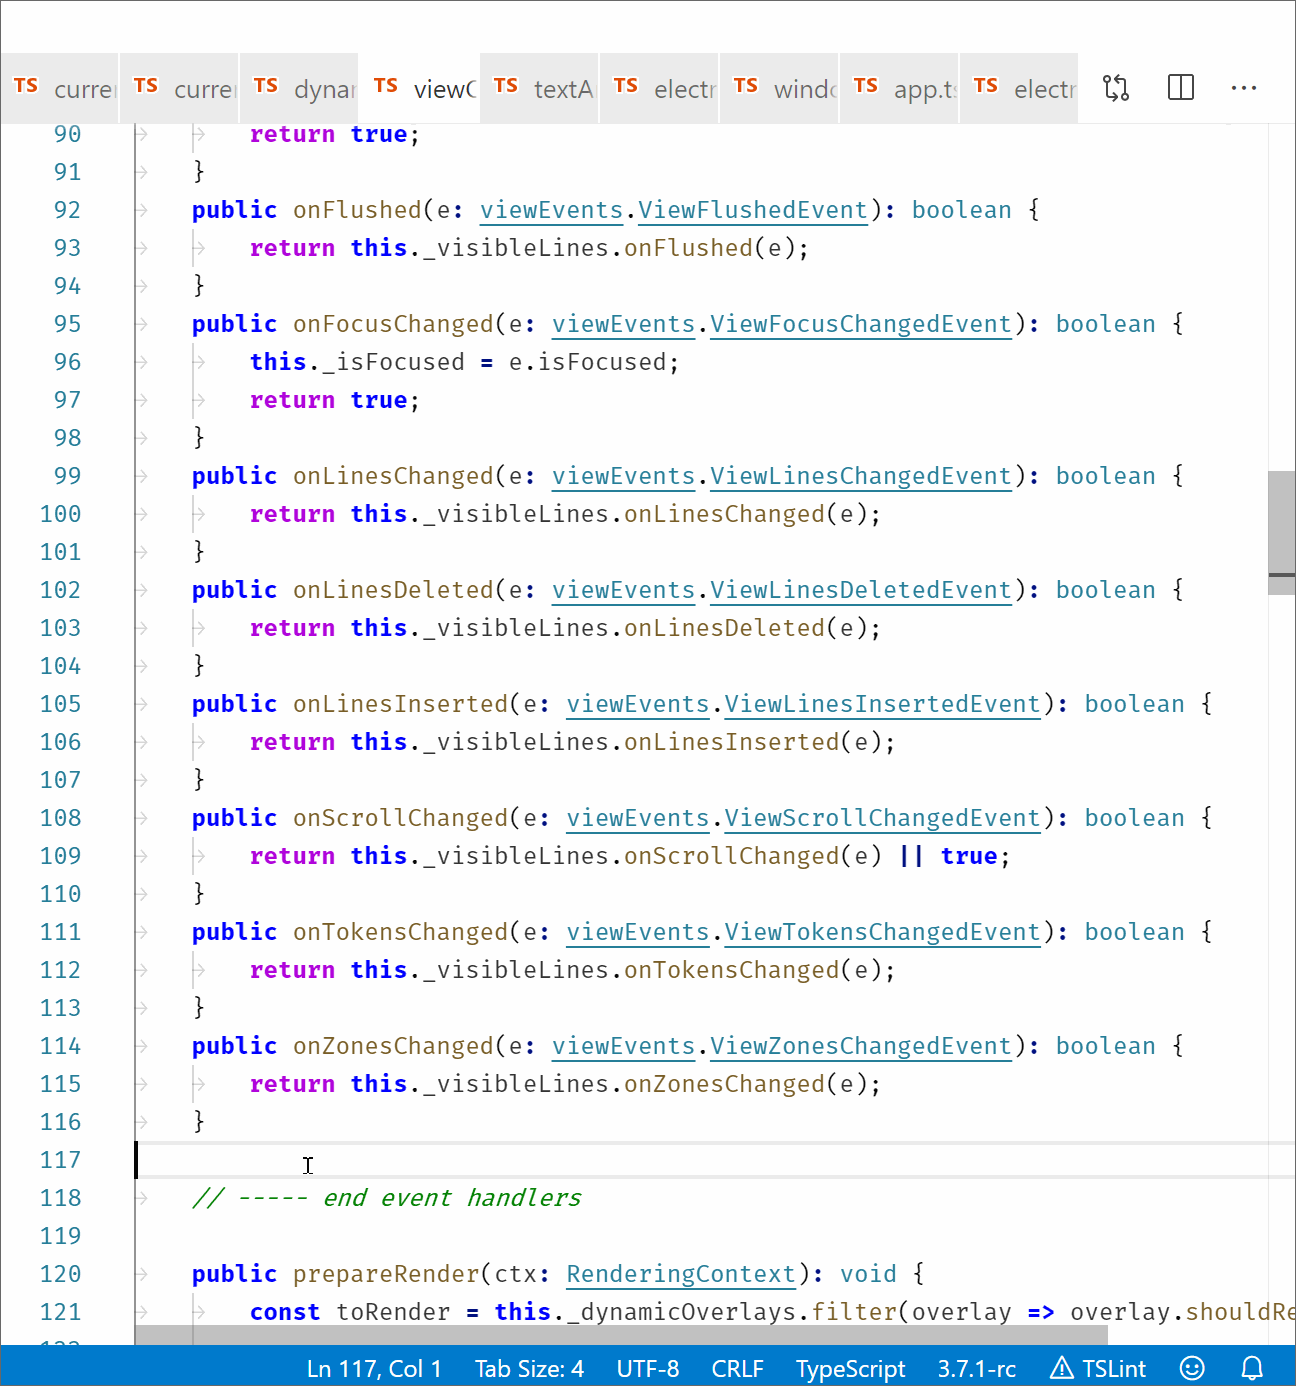Open the git compare changes icon
Image resolution: width=1296 pixels, height=1386 pixels.
coord(1115,88)
